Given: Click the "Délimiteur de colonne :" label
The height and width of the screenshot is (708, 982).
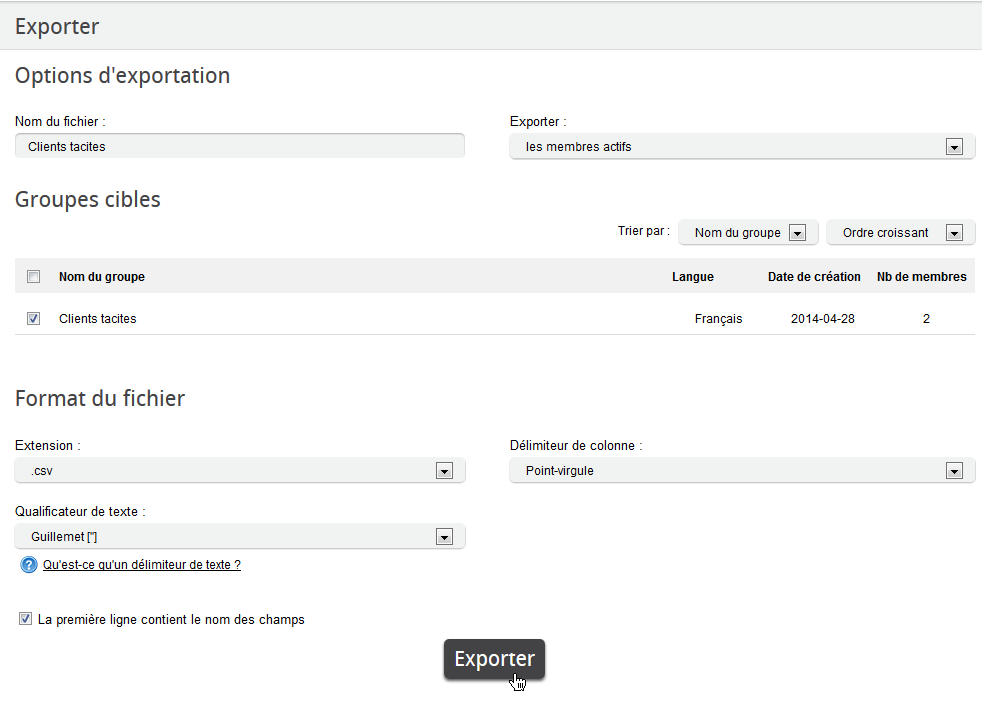Looking at the screenshot, I should coord(576,445).
